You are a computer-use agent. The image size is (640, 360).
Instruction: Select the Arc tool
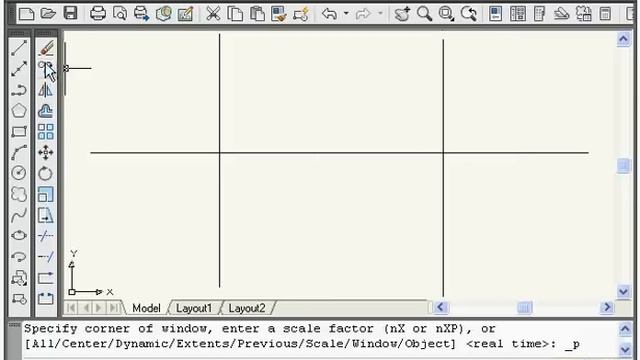tap(19, 152)
